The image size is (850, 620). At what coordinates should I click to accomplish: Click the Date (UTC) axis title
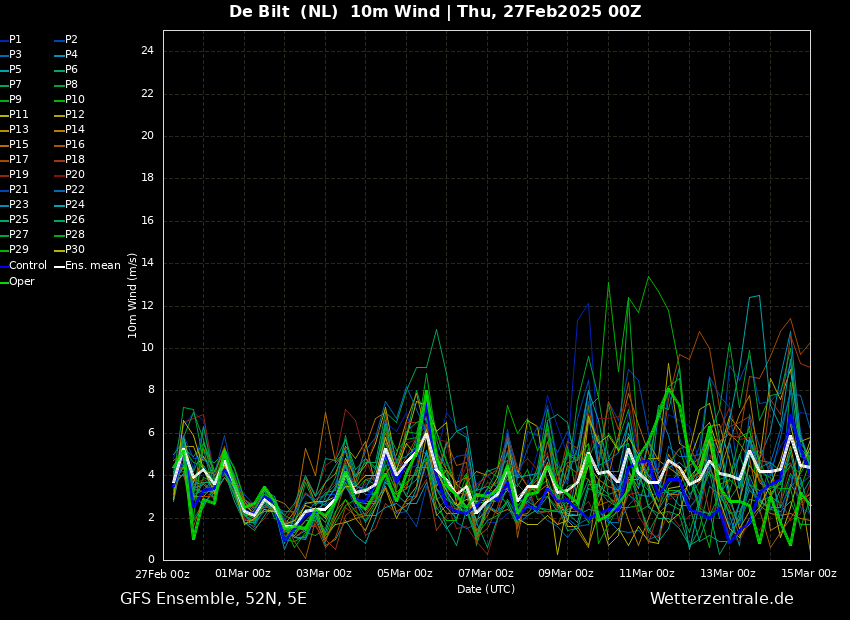pyautogui.click(x=486, y=589)
